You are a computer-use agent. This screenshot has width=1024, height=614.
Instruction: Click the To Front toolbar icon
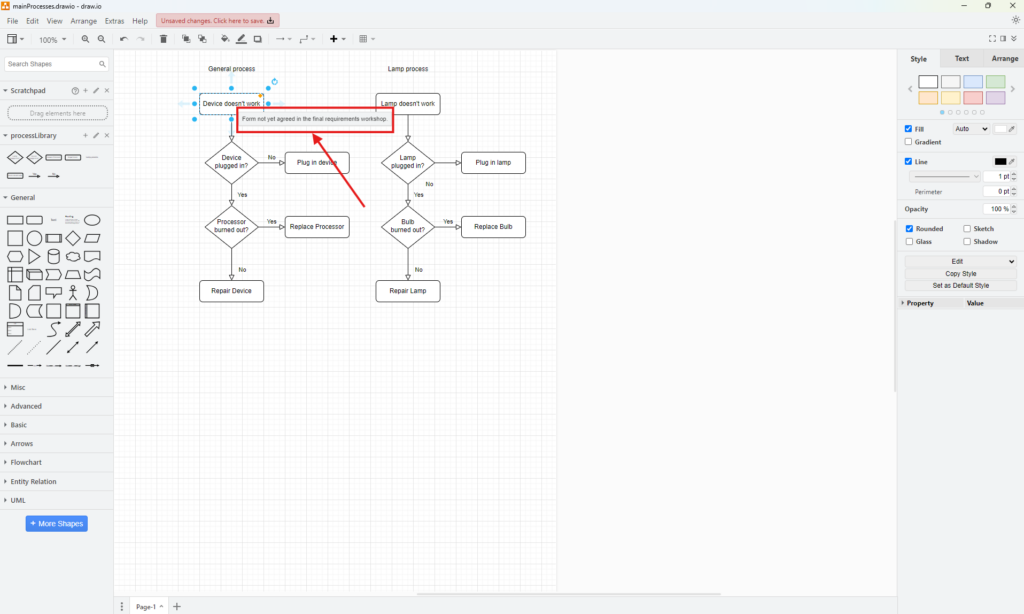(x=186, y=39)
